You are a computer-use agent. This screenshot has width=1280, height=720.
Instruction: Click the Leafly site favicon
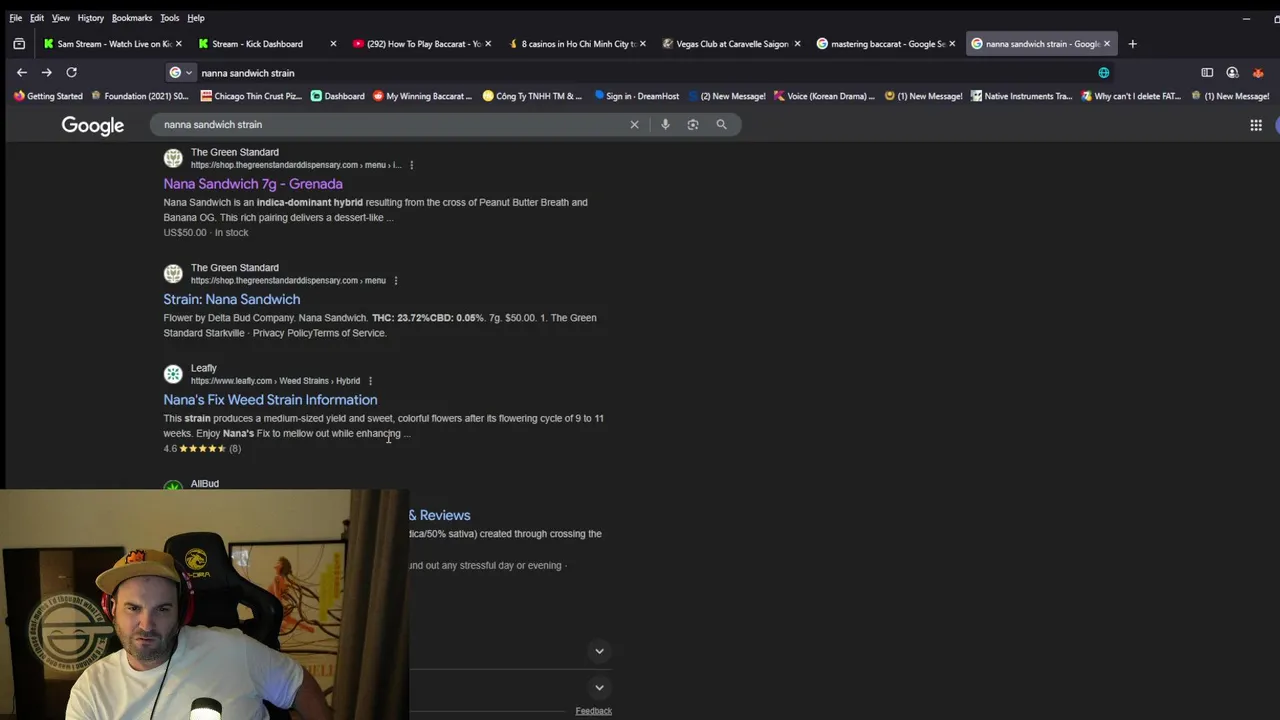click(173, 374)
